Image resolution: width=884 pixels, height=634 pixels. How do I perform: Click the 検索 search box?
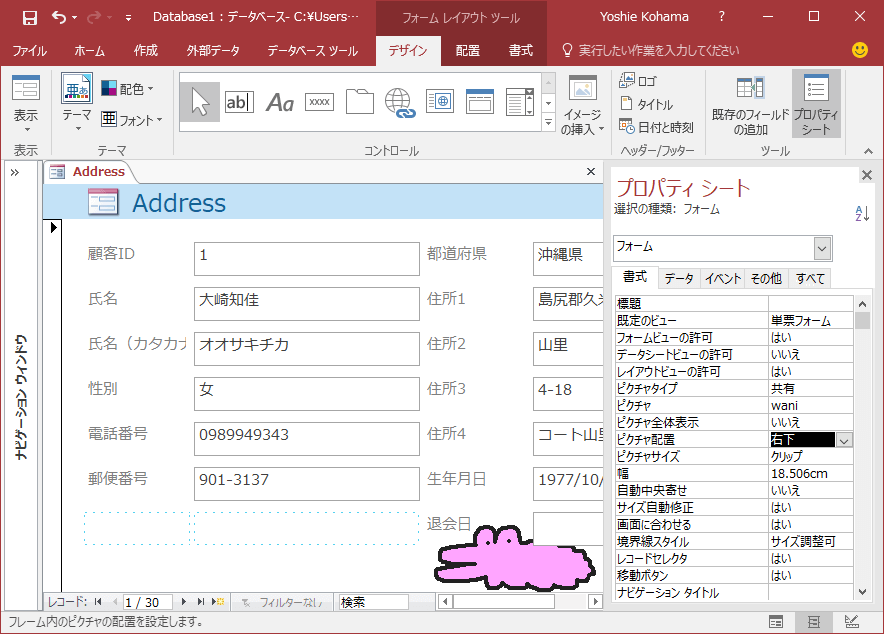tap(373, 602)
